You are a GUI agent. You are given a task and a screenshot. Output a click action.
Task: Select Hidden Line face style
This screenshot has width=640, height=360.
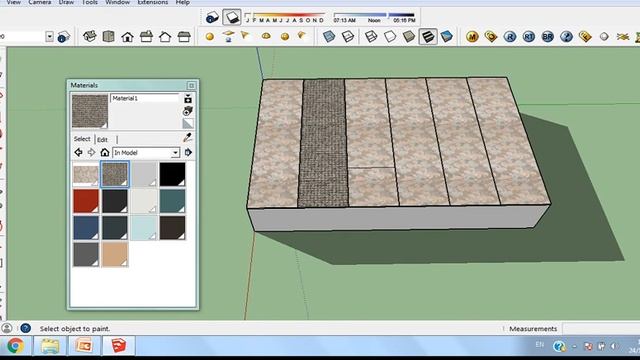pos(390,36)
